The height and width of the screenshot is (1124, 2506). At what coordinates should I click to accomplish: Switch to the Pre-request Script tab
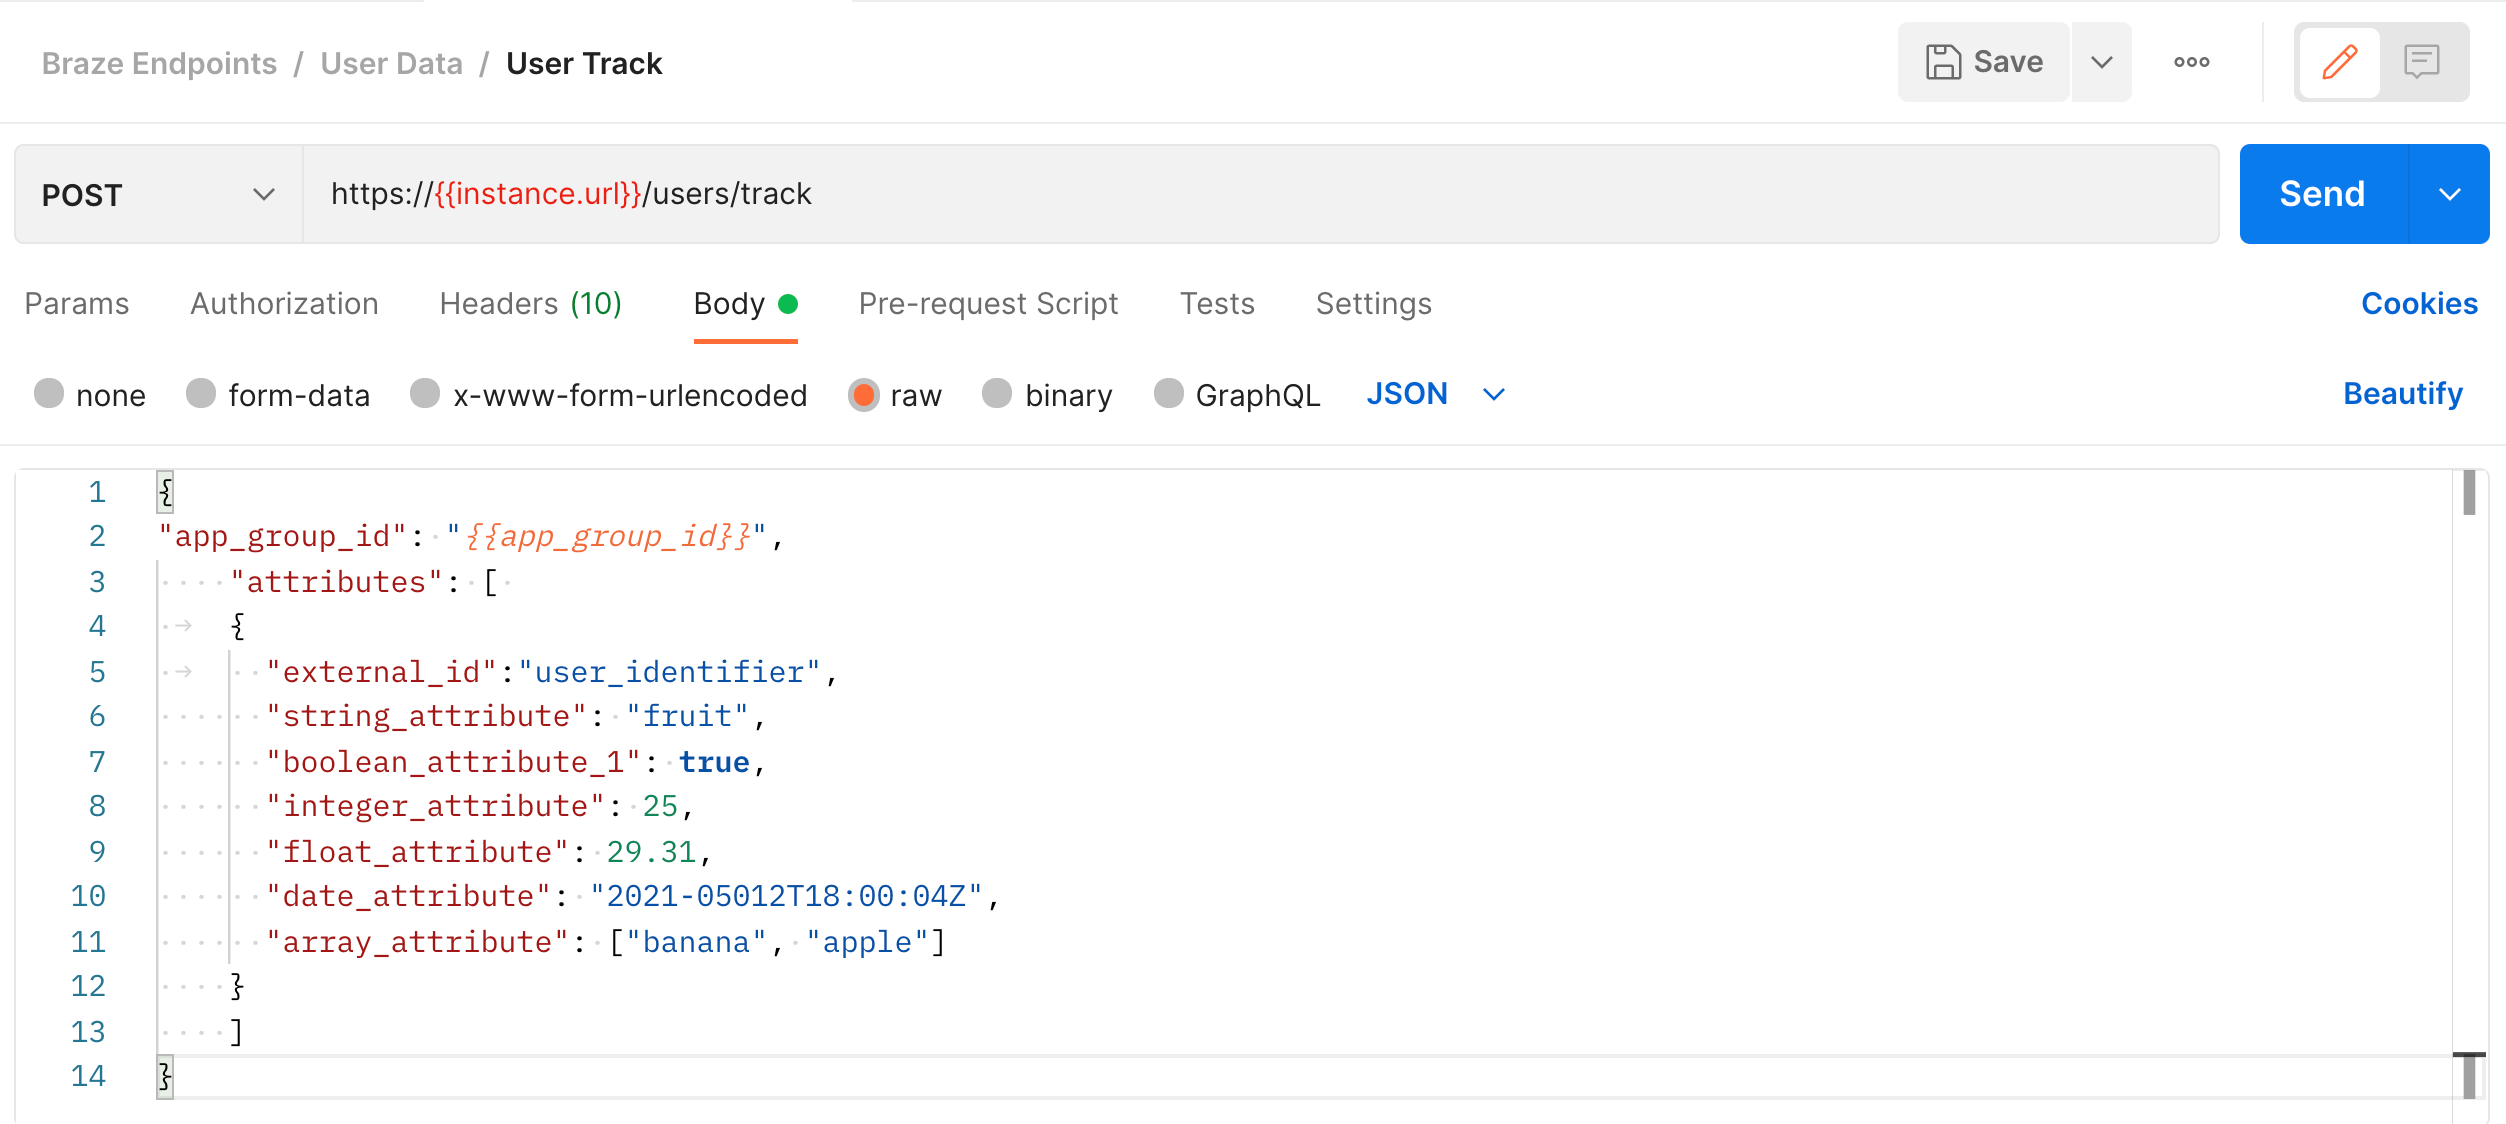[988, 302]
